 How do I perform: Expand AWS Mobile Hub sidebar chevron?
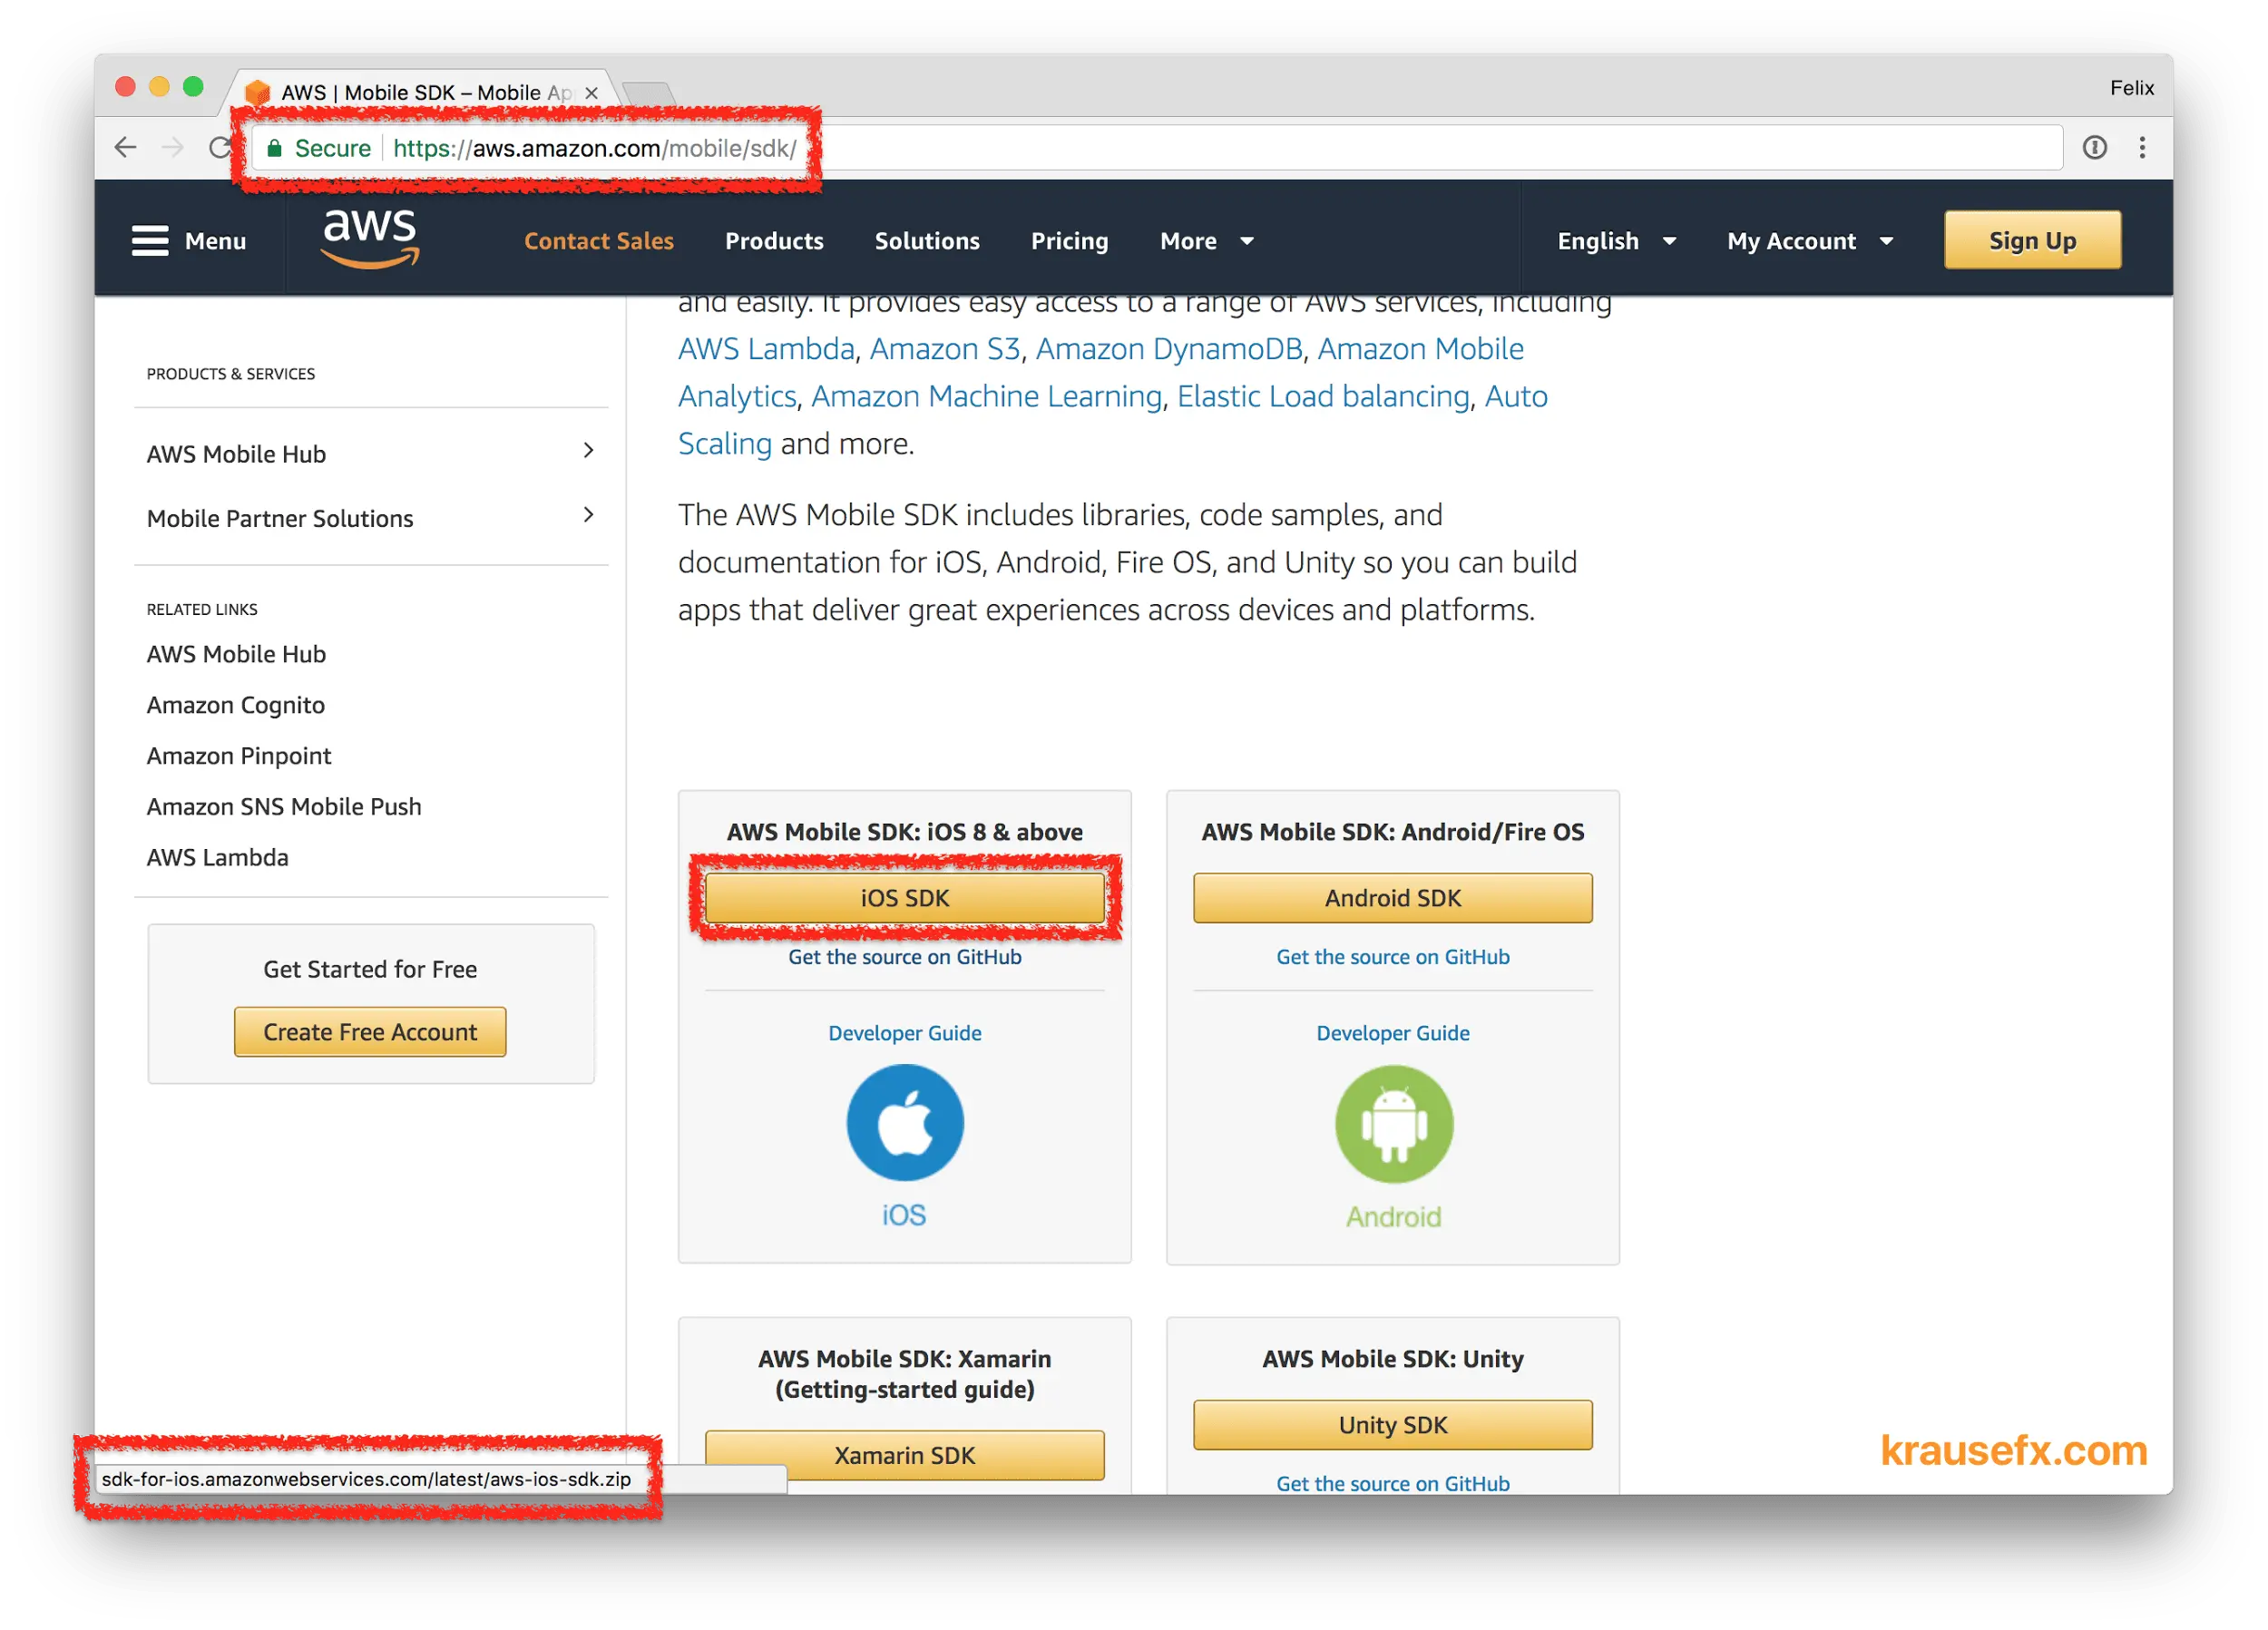coord(588,451)
